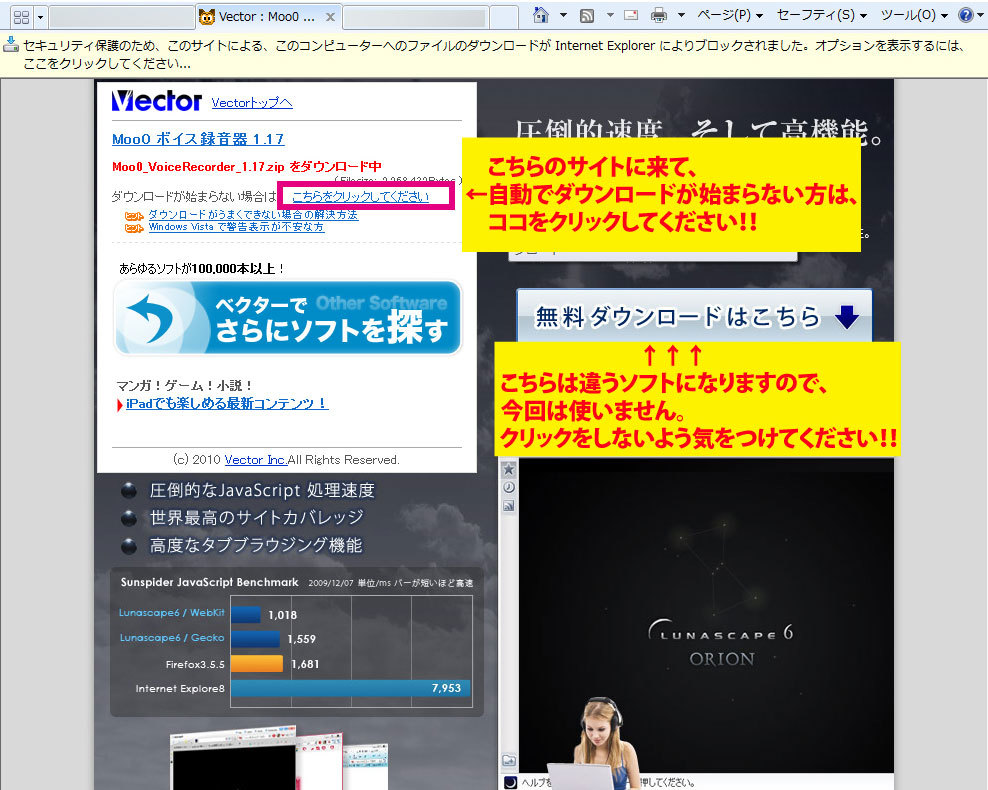Open the セーフティ(S) menu

[822, 14]
